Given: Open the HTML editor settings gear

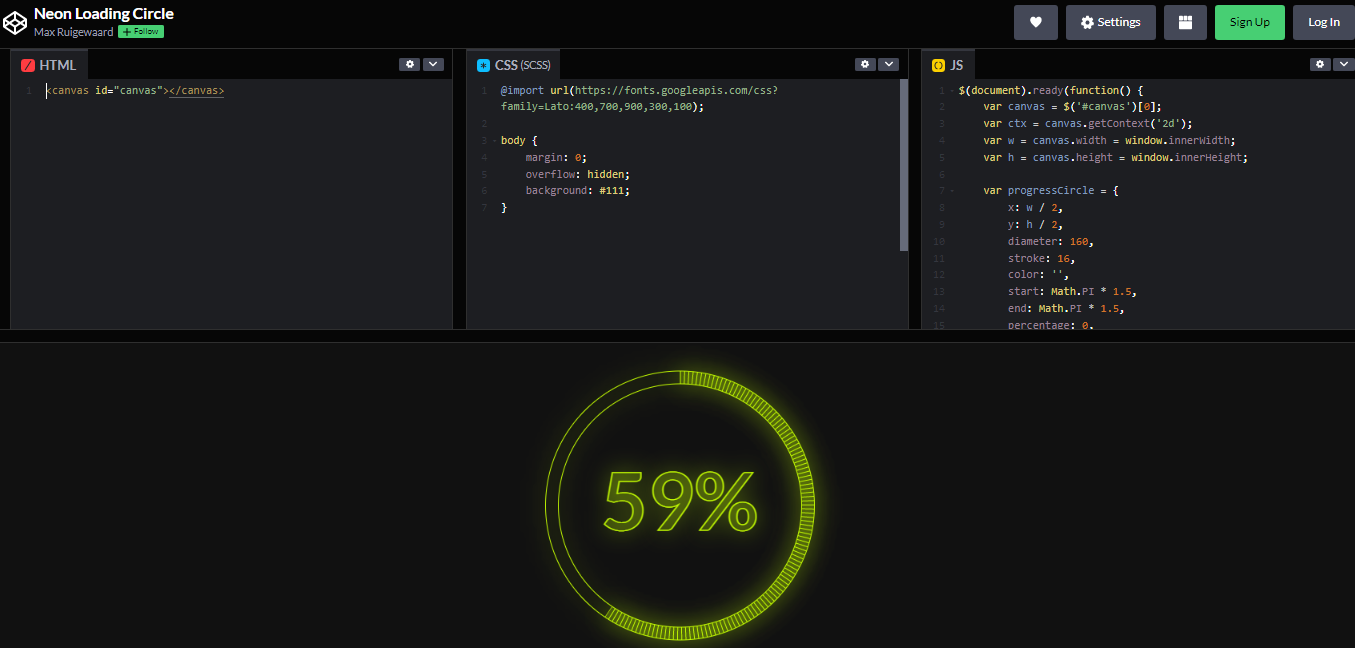Looking at the screenshot, I should click(x=409, y=63).
